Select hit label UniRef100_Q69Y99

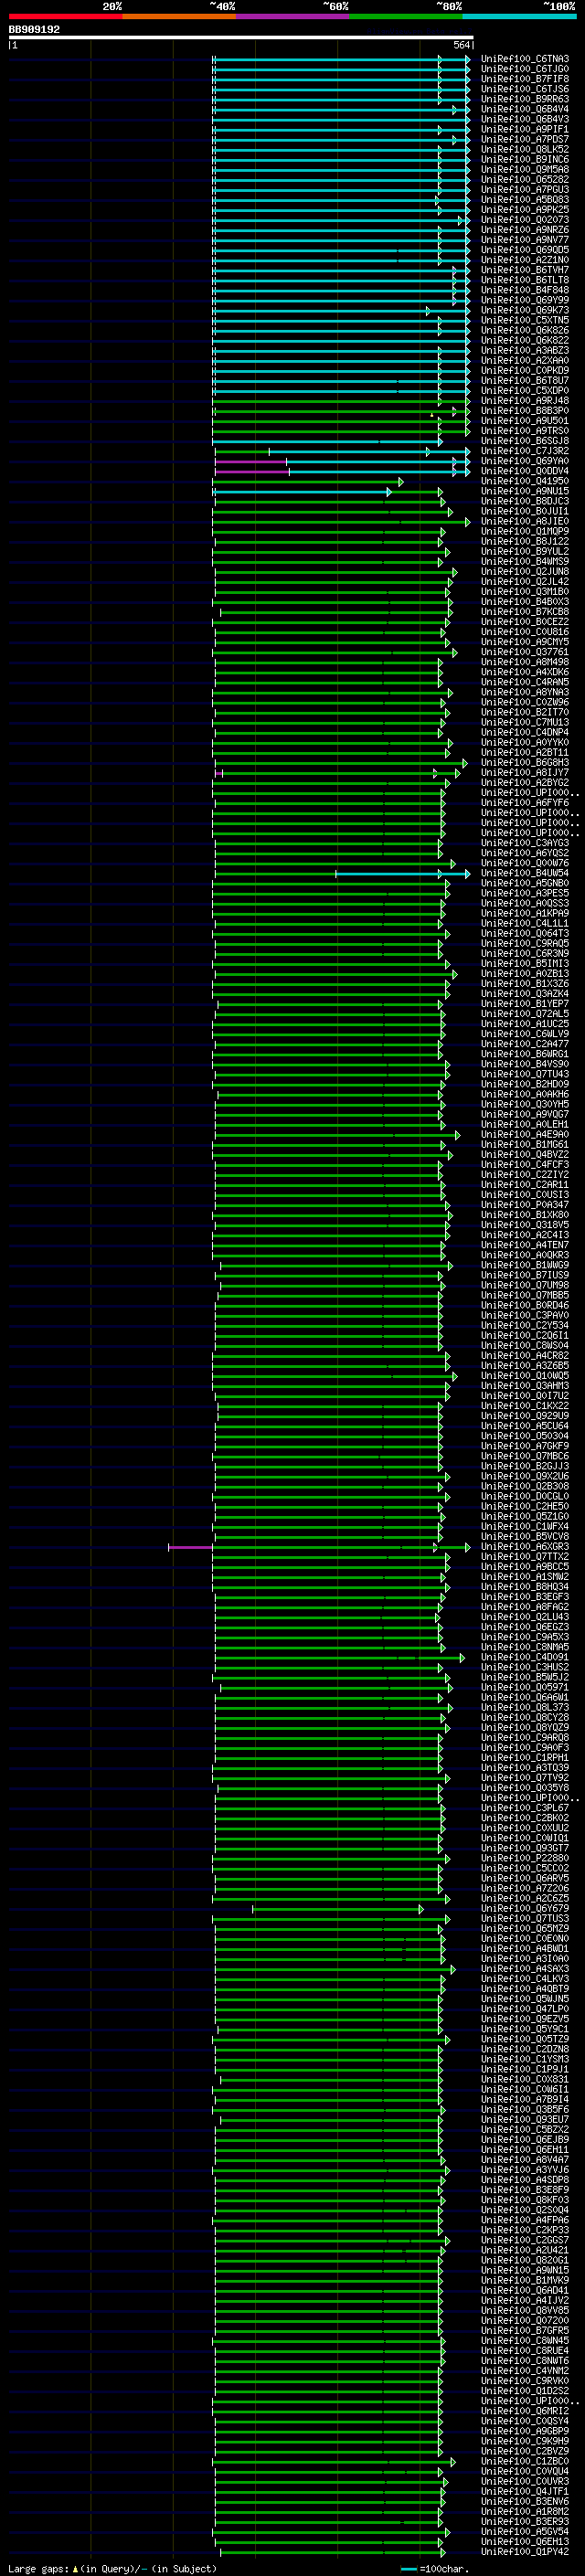[x=525, y=300]
